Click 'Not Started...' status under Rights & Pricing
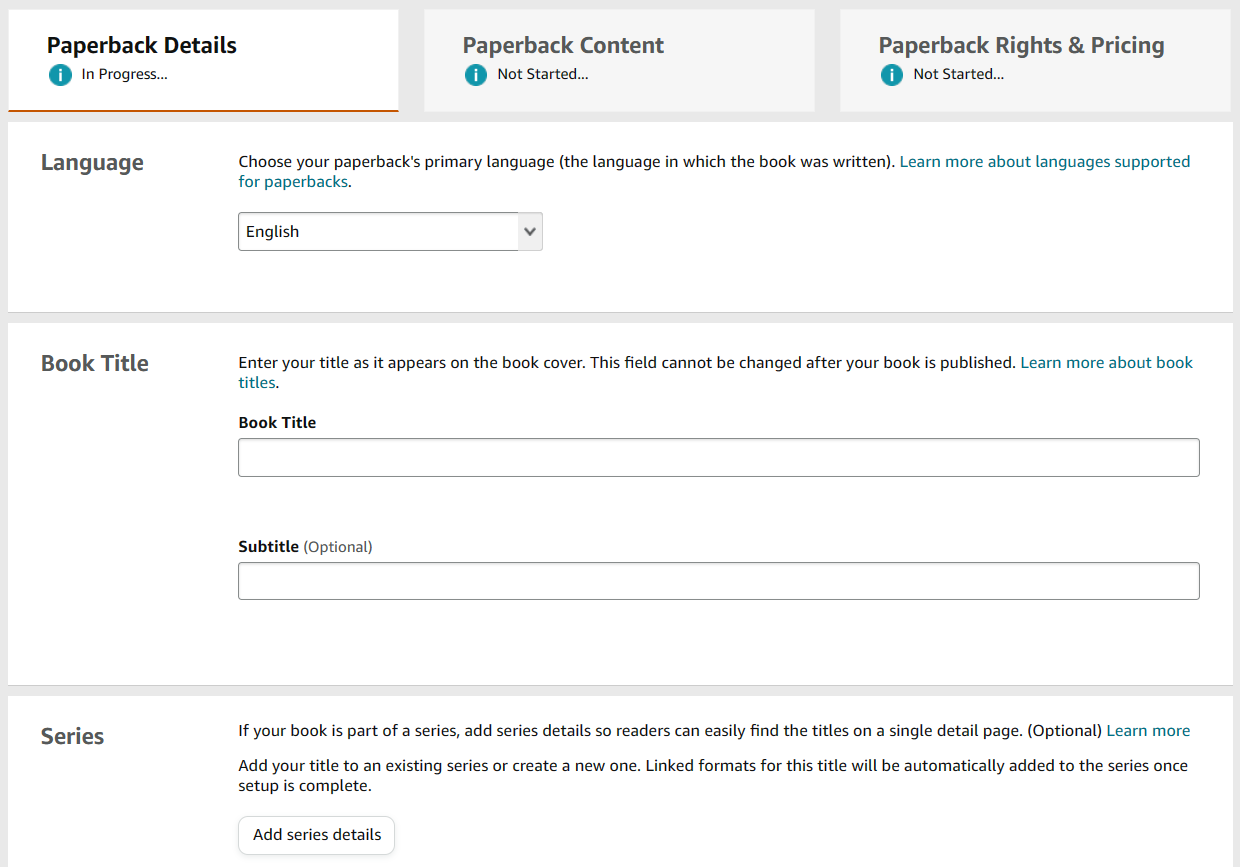Viewport: 1240px width, 867px height. coord(958,75)
